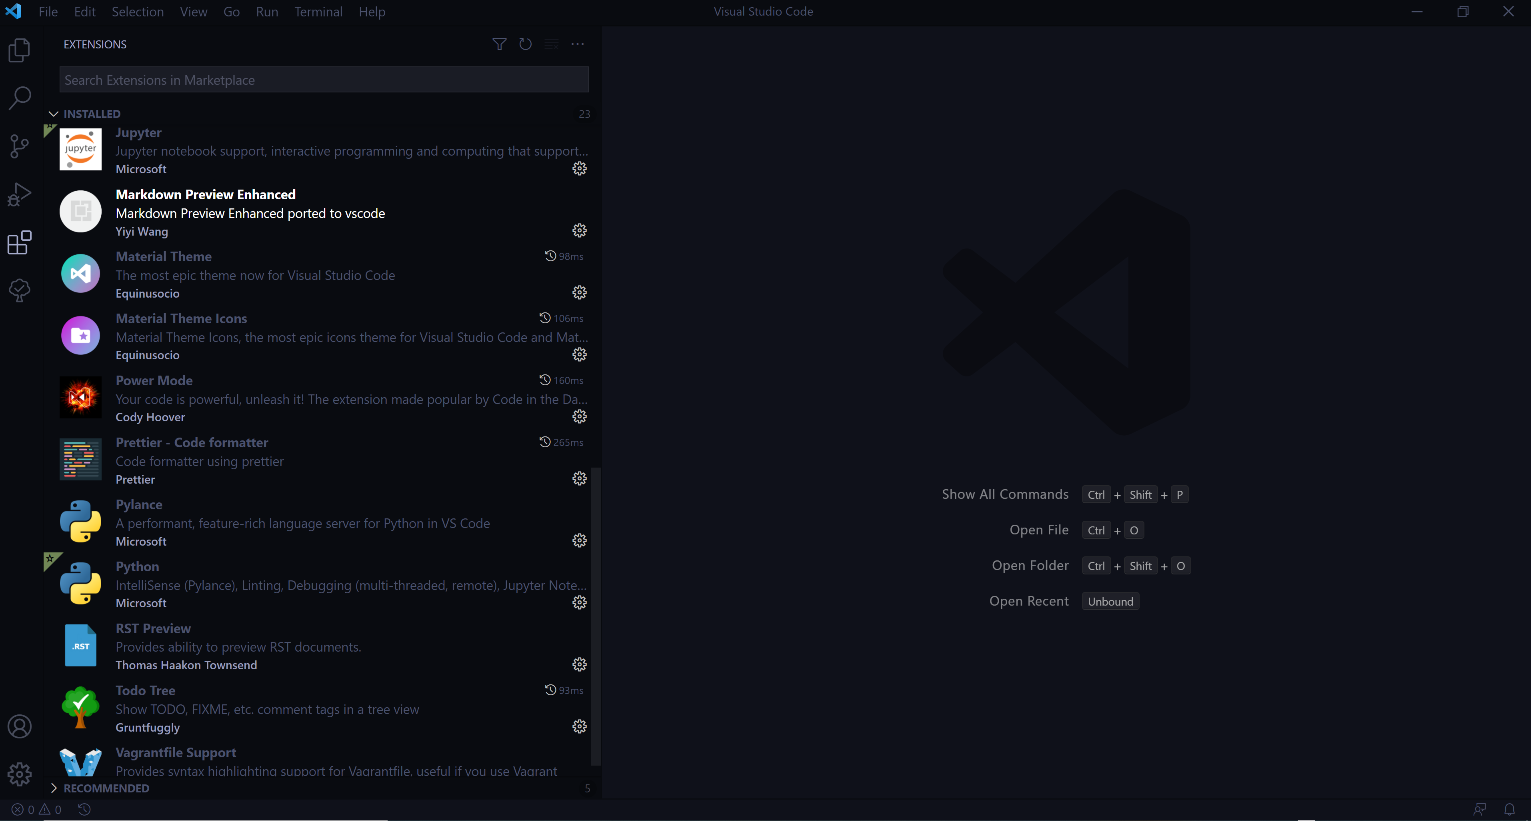Open manage gear for Todo Tree
The width and height of the screenshot is (1531, 821).
[579, 727]
